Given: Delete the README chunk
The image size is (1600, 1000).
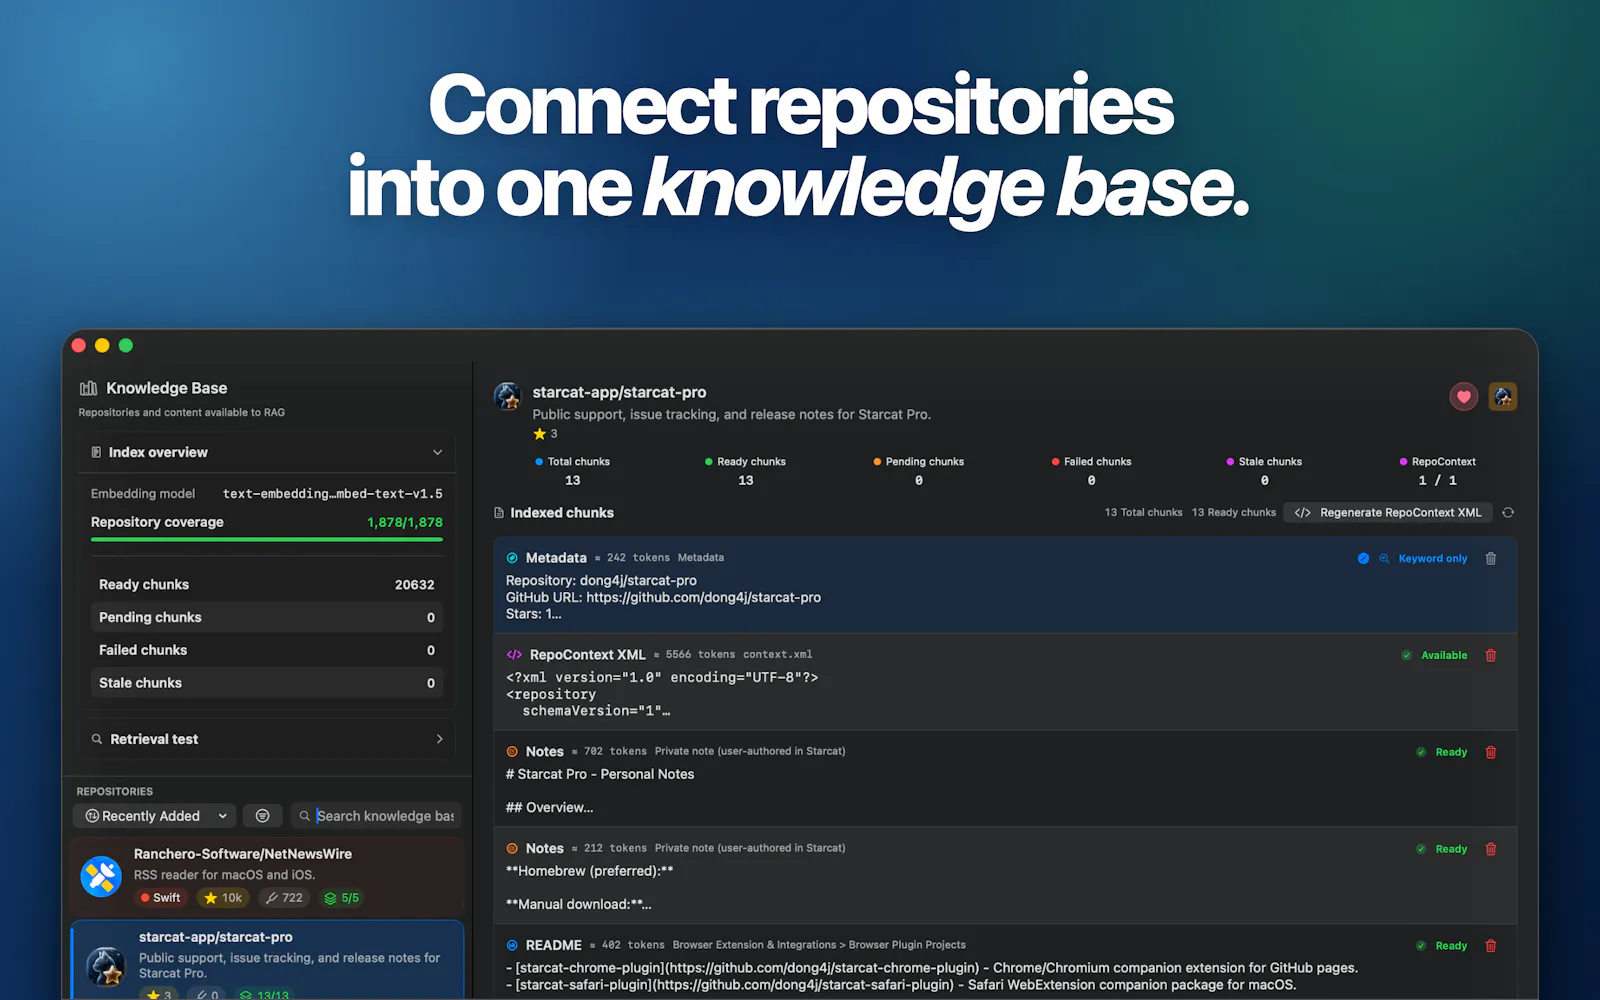Looking at the screenshot, I should tap(1491, 946).
